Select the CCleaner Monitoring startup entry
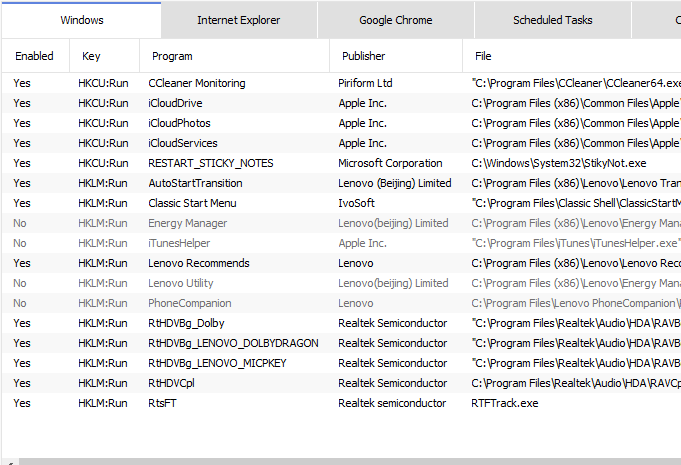 (x=196, y=83)
